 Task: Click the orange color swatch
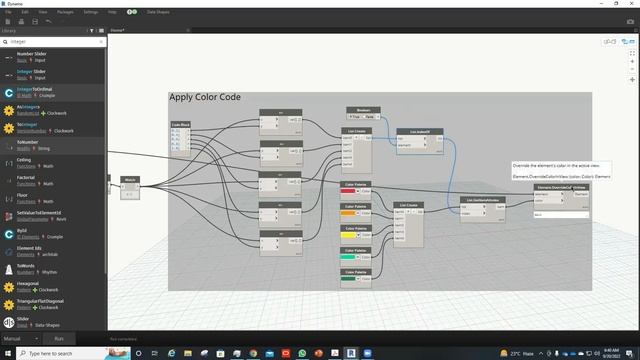click(x=348, y=213)
